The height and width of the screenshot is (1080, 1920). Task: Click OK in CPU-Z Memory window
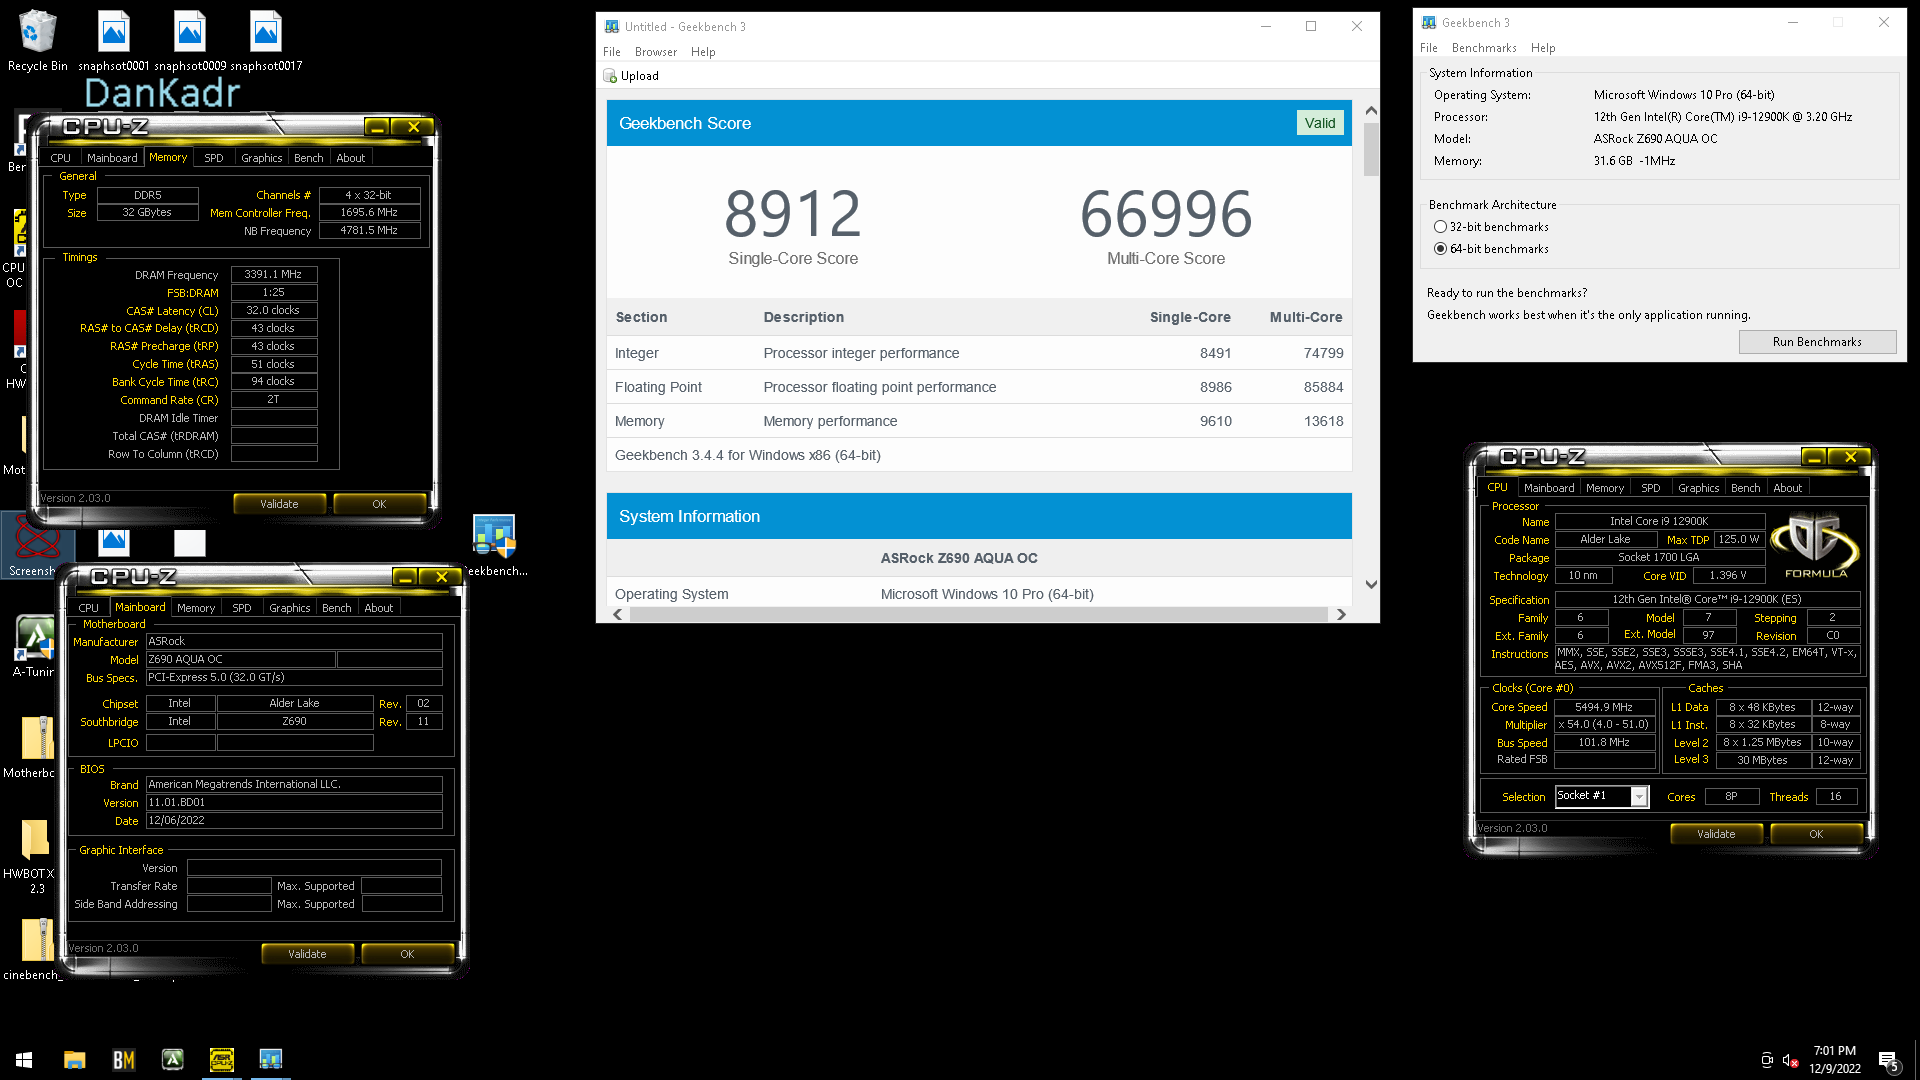pos(379,504)
